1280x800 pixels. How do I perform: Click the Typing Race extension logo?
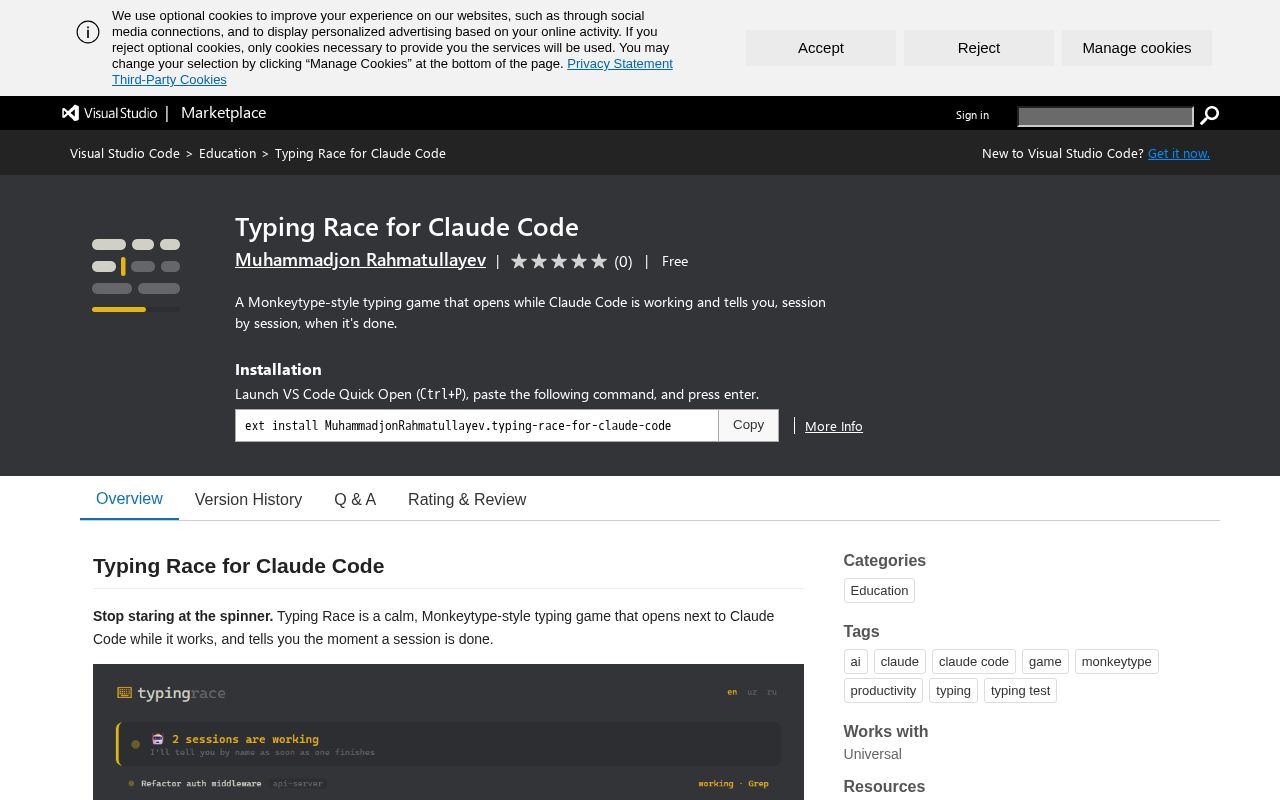[136, 275]
